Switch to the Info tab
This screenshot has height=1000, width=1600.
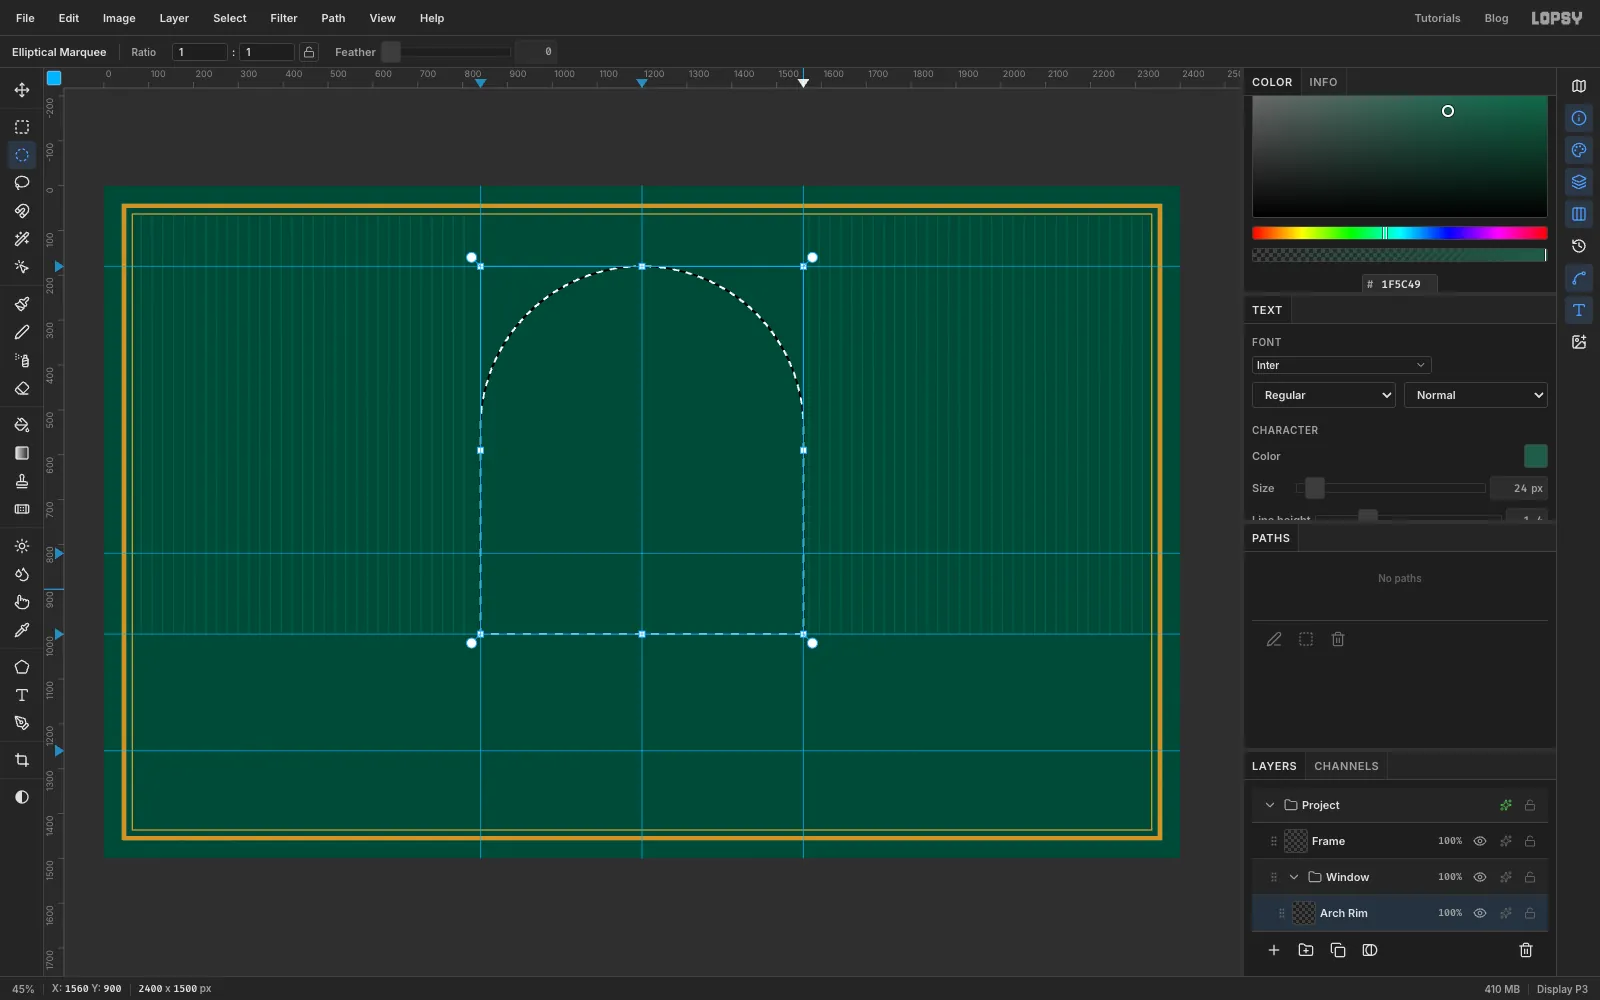pos(1323,82)
